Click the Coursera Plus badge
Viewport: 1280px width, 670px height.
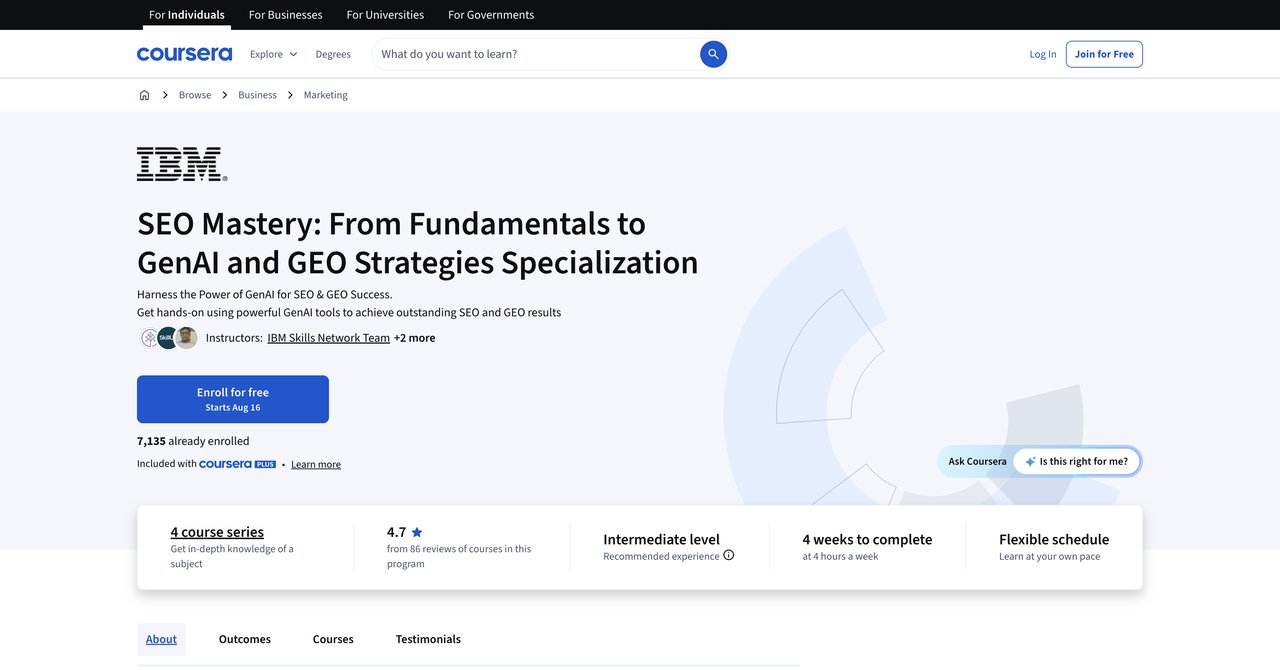point(237,464)
